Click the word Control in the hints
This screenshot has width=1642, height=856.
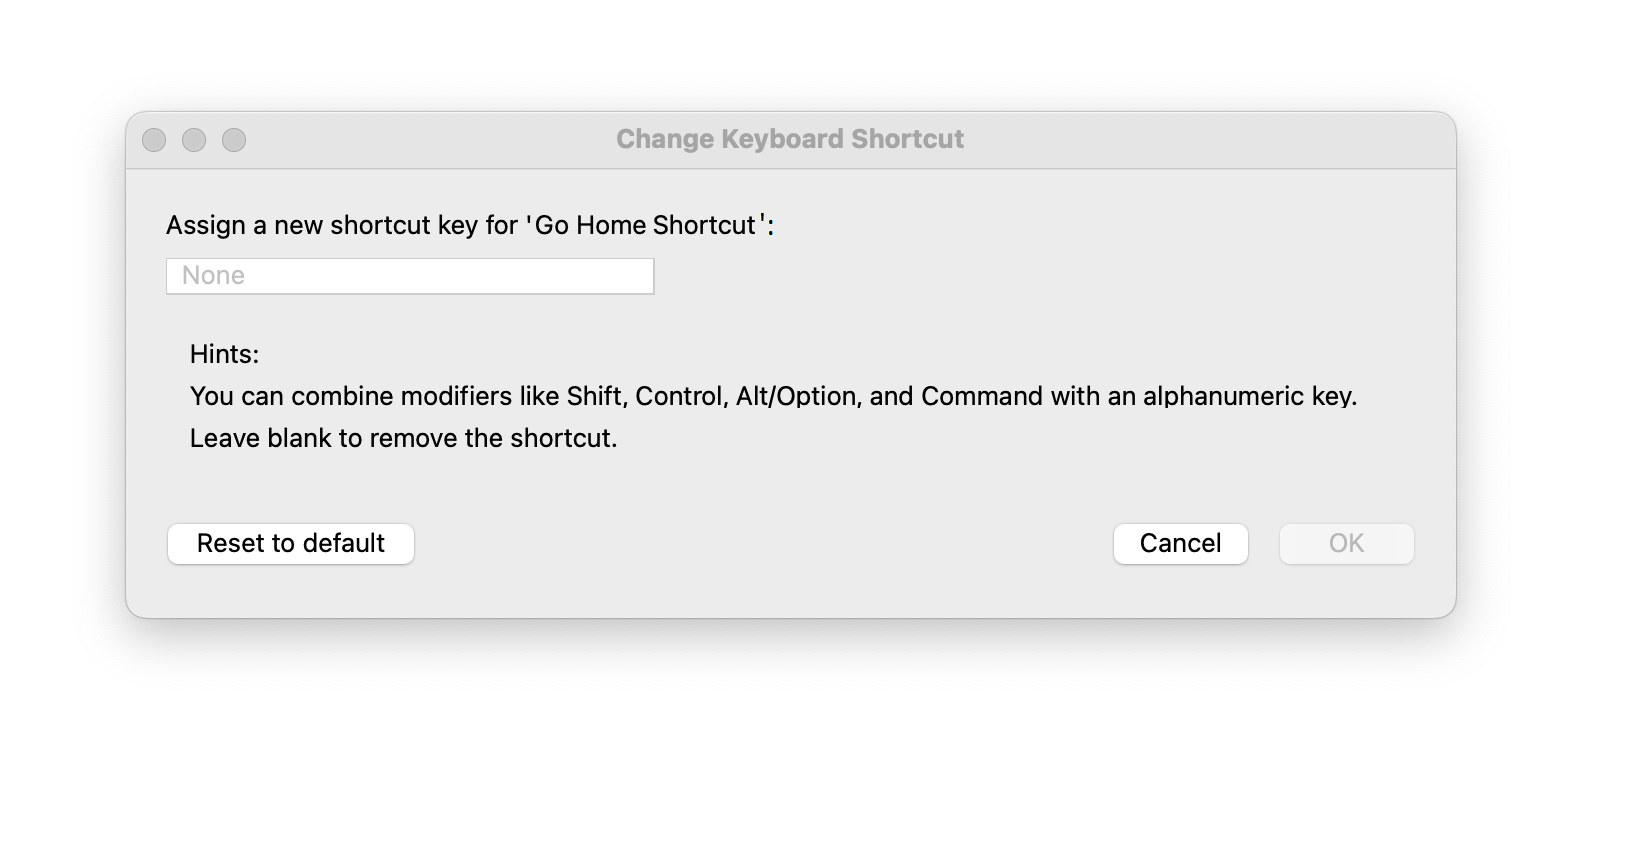click(679, 396)
